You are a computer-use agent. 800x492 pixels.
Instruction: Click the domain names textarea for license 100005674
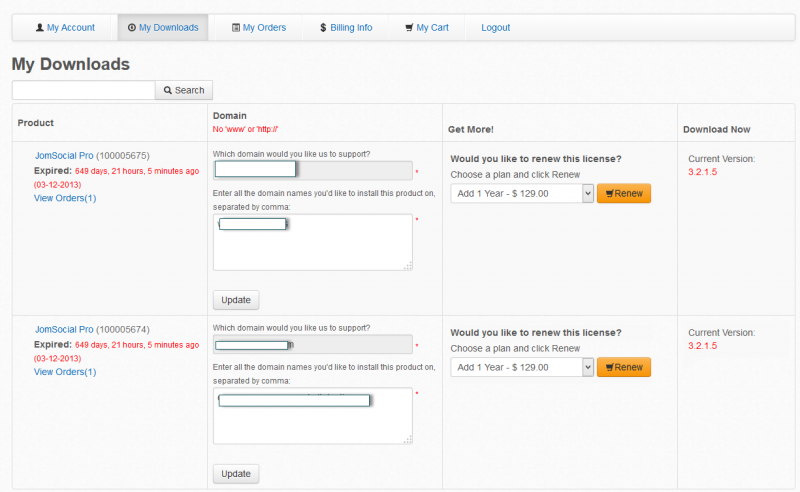[313, 416]
